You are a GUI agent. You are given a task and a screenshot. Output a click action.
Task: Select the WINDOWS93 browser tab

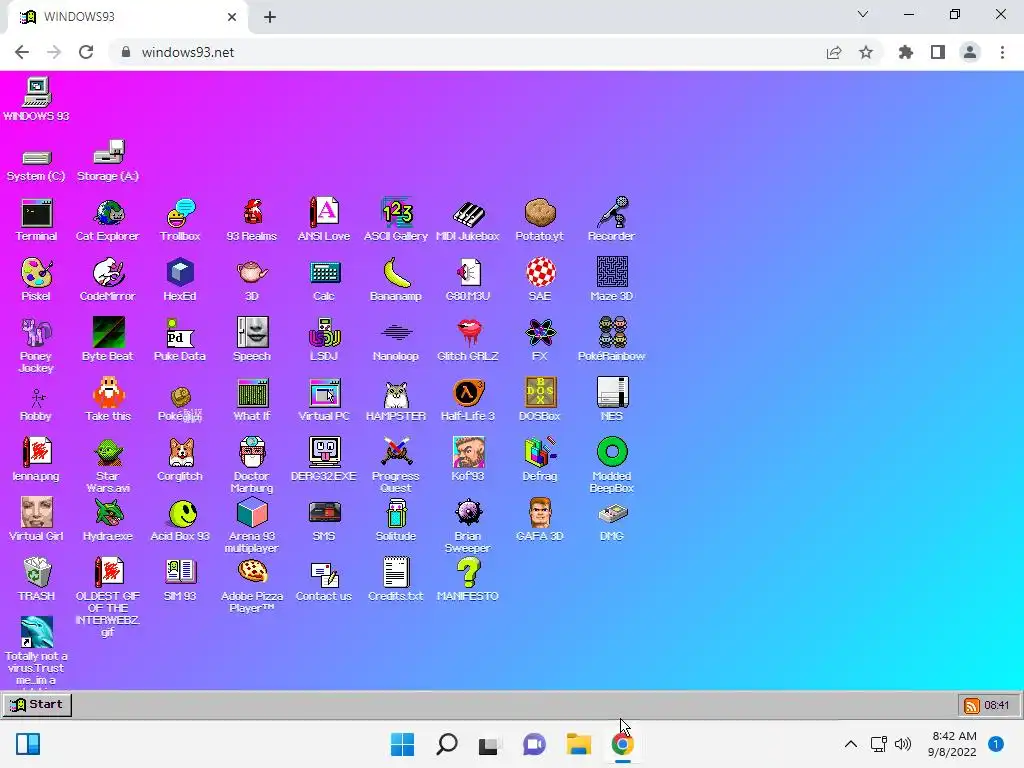click(128, 17)
